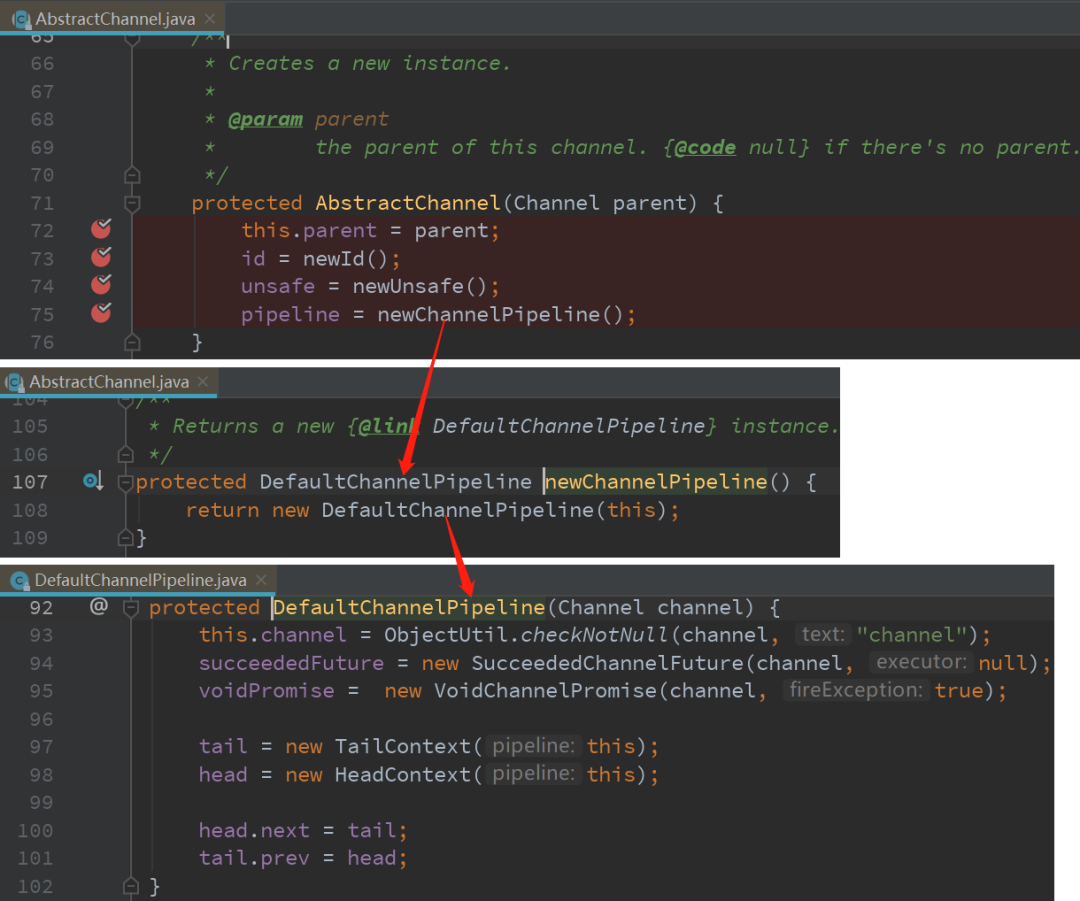
Task: Collapse method end fold marker at line 109
Action: pos(125,538)
